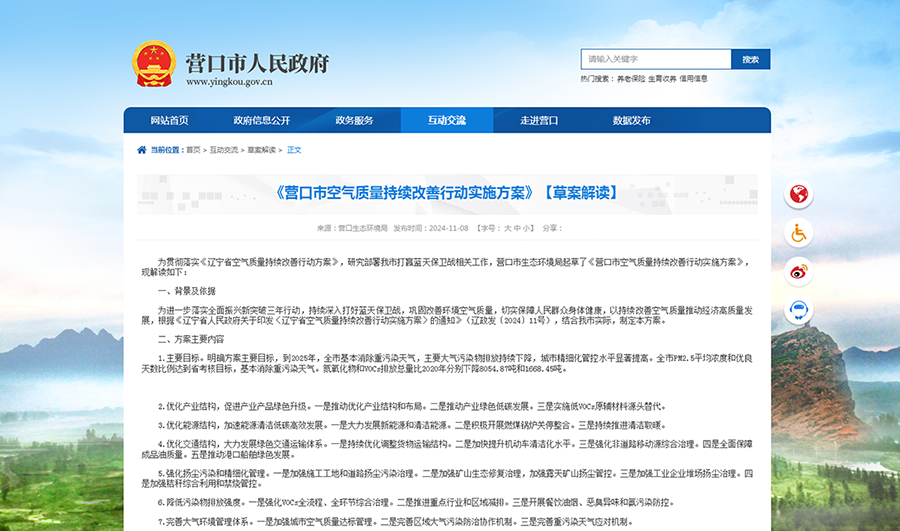Viewport: 900px width, 531px height.
Task: Click the keyword search input field
Action: [656, 59]
